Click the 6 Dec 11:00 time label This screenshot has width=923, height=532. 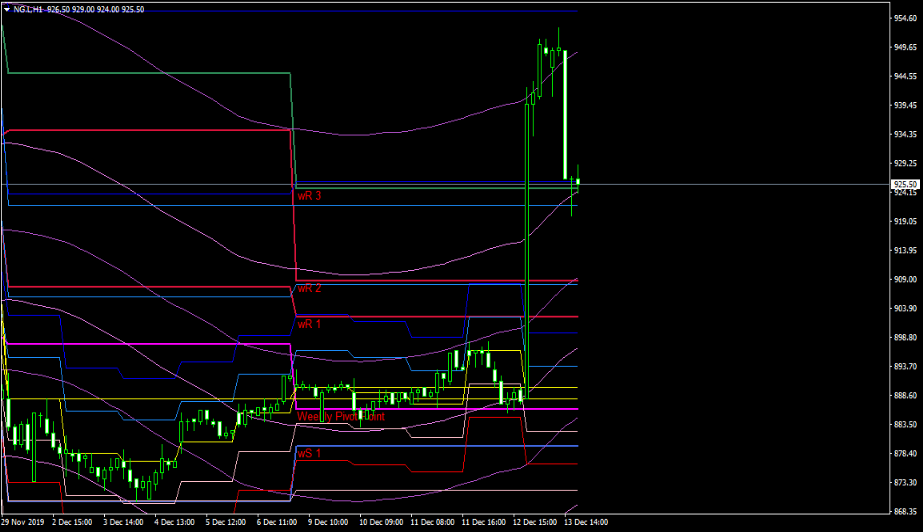[276, 522]
